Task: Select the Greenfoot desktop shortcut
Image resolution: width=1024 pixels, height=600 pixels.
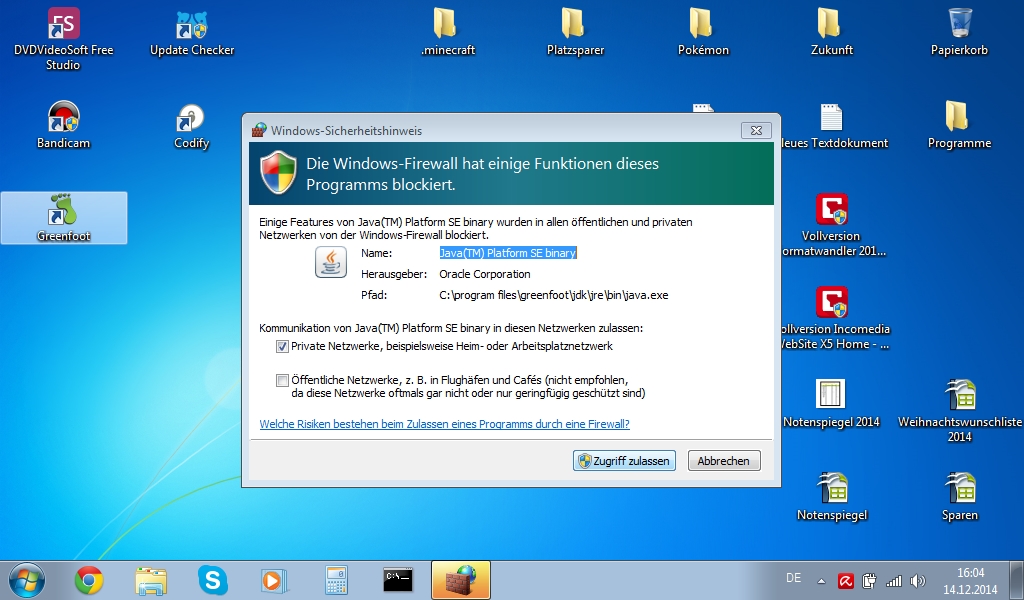Action: coord(63,218)
